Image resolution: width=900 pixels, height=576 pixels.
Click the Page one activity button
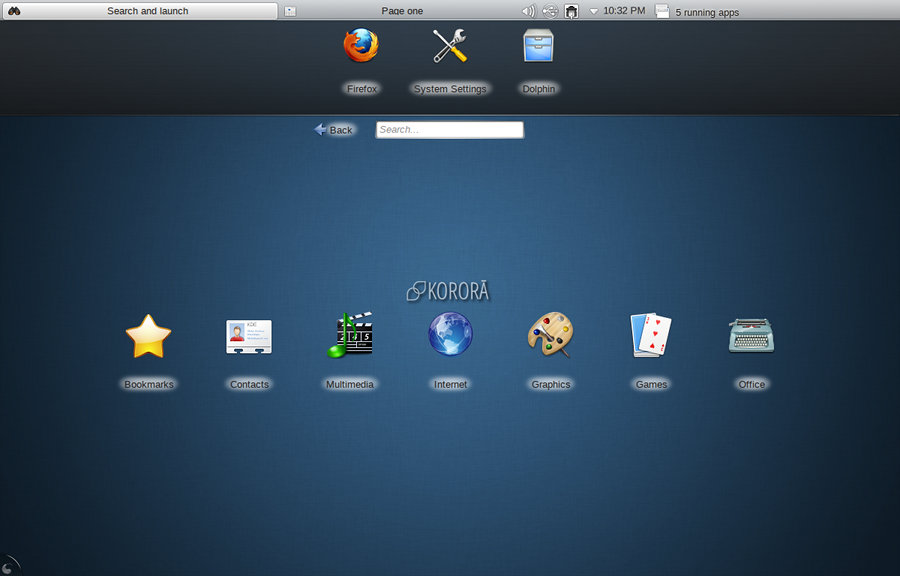[402, 11]
